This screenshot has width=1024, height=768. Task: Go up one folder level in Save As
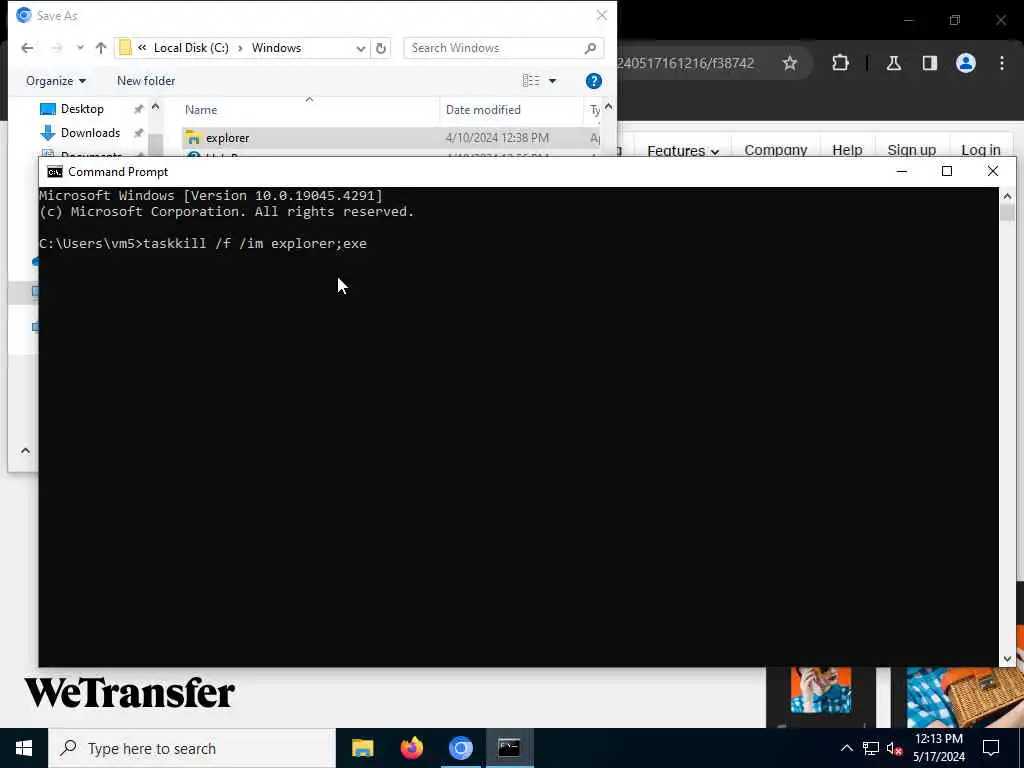coord(101,48)
